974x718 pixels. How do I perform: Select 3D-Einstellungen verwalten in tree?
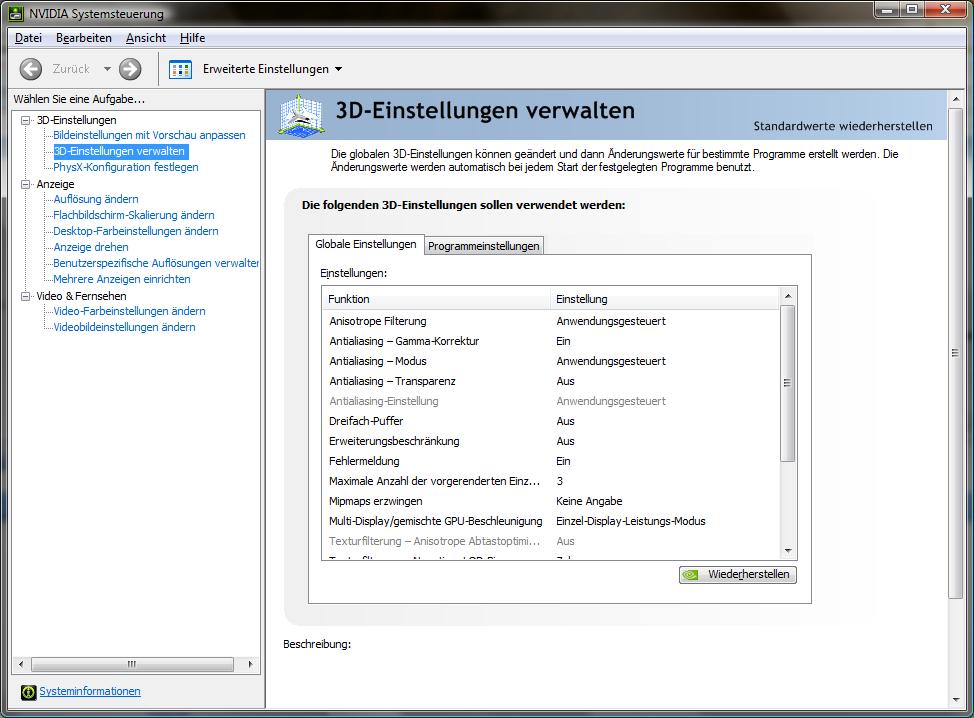119,151
